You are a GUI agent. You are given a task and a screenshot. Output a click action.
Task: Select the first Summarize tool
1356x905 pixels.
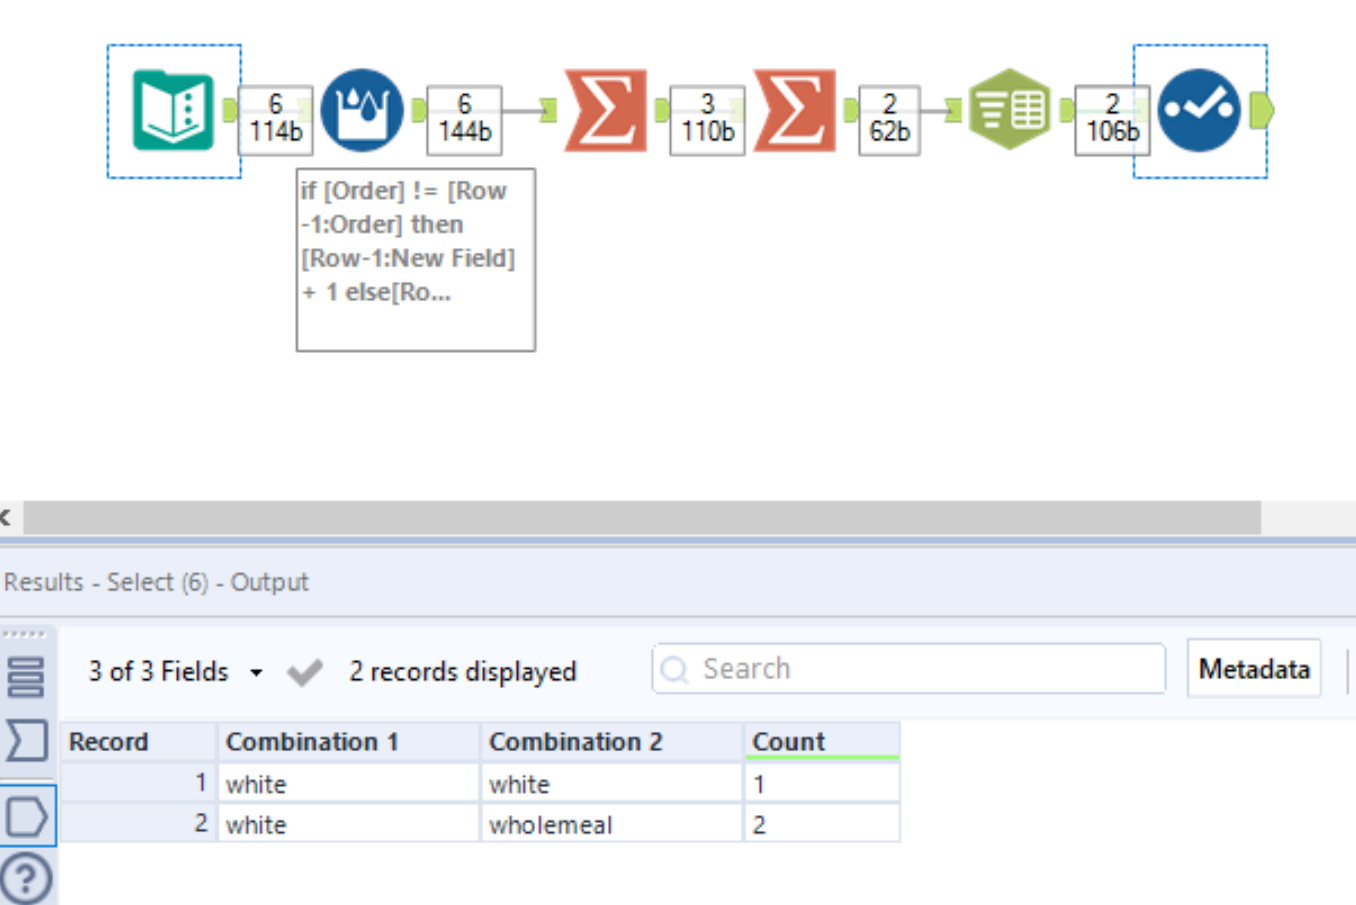(603, 110)
